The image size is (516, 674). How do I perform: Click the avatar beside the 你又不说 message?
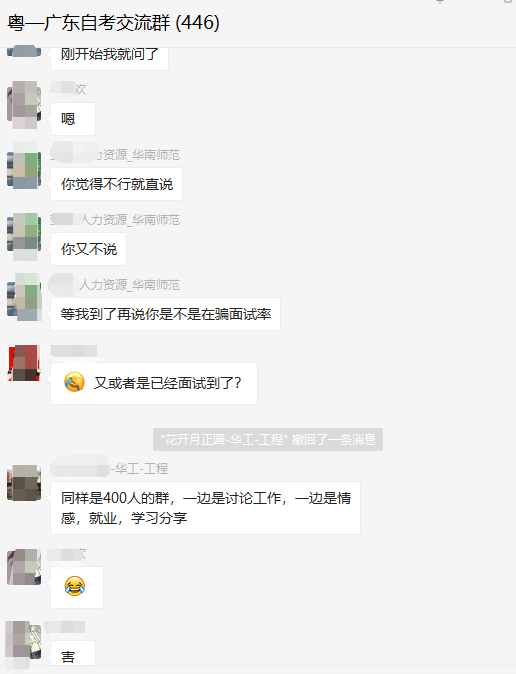click(x=24, y=236)
